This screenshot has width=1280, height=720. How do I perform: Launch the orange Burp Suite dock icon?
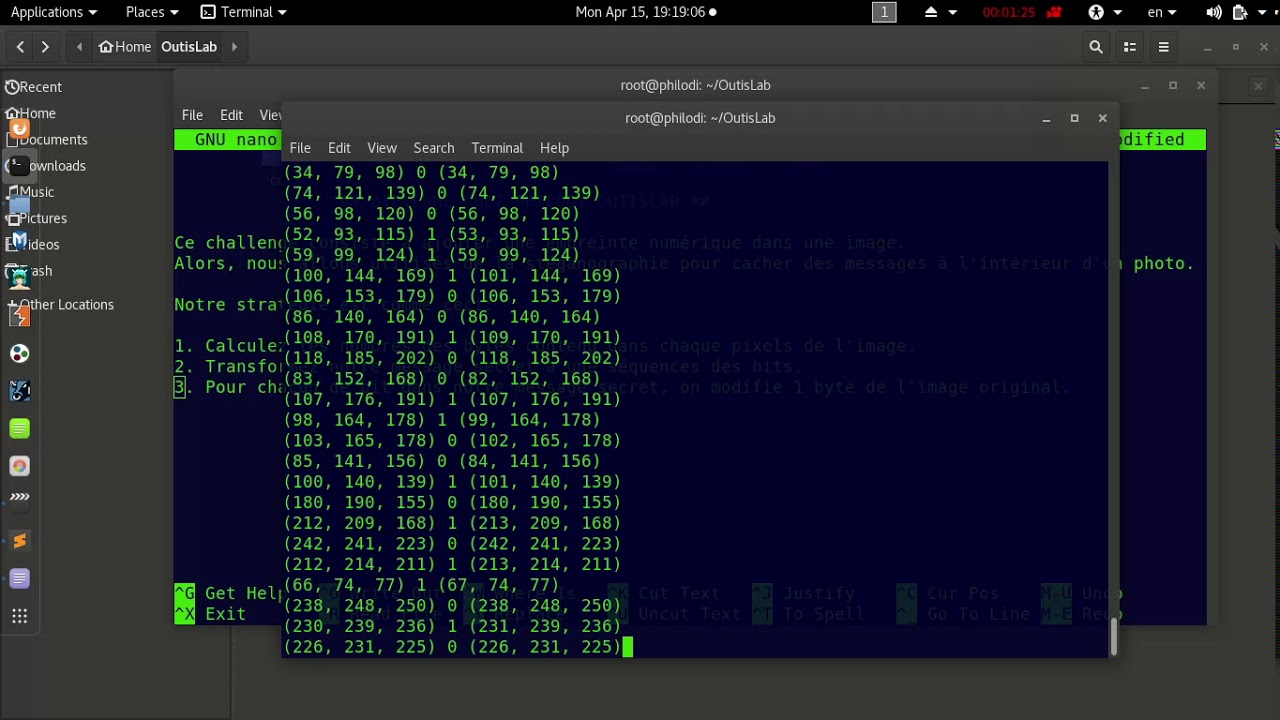[x=19, y=316]
